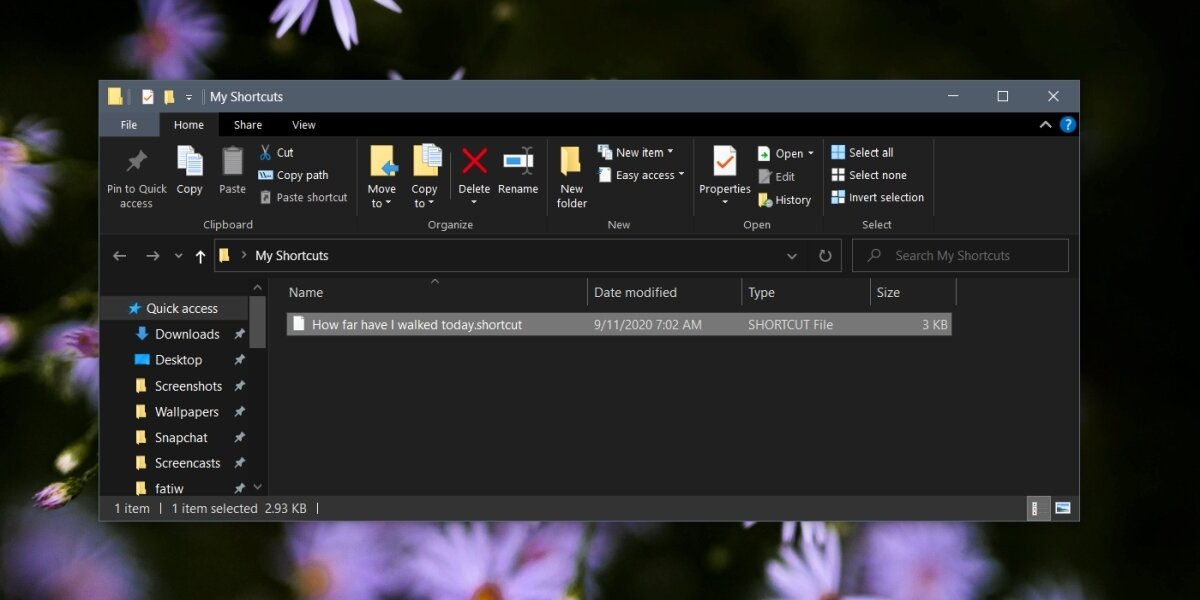Delete the selected file with red X
Screen dimensions: 1200x600
474,162
